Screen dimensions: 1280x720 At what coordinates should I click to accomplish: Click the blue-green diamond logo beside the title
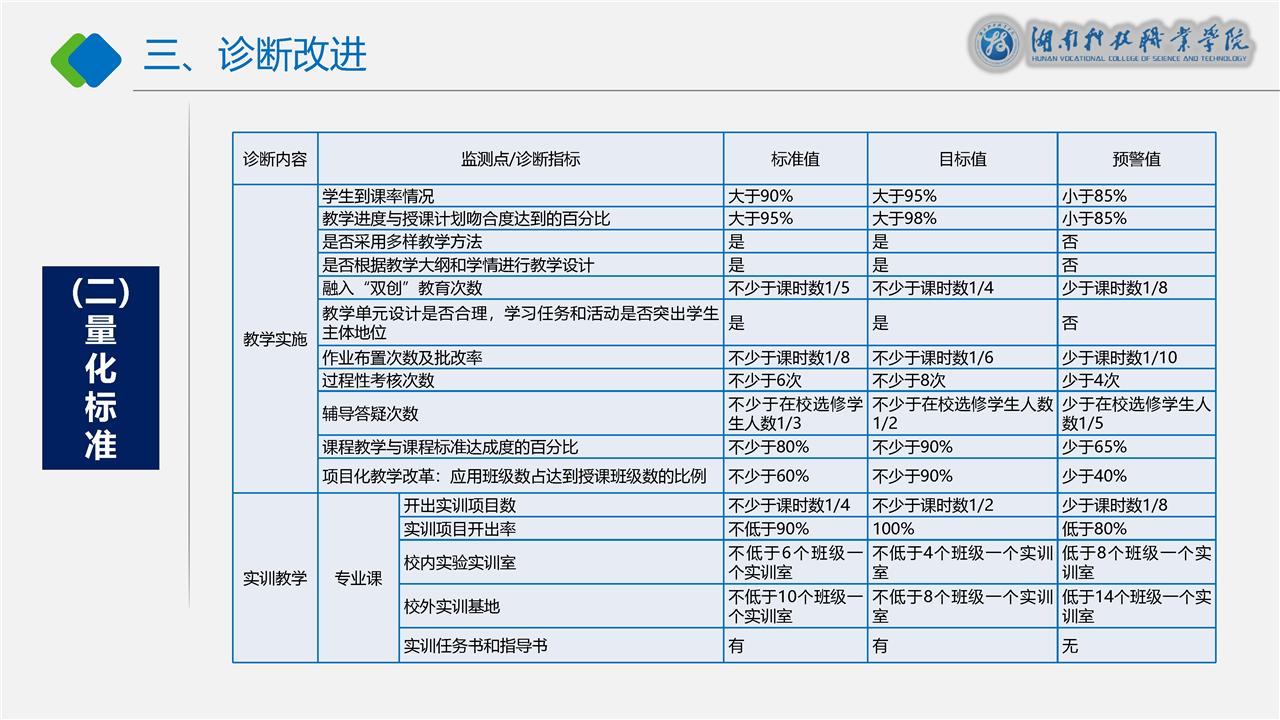pyautogui.click(x=86, y=58)
